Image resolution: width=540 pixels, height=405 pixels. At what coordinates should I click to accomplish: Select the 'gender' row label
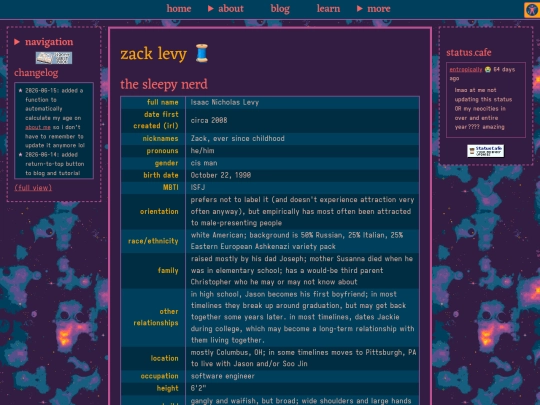coord(167,163)
